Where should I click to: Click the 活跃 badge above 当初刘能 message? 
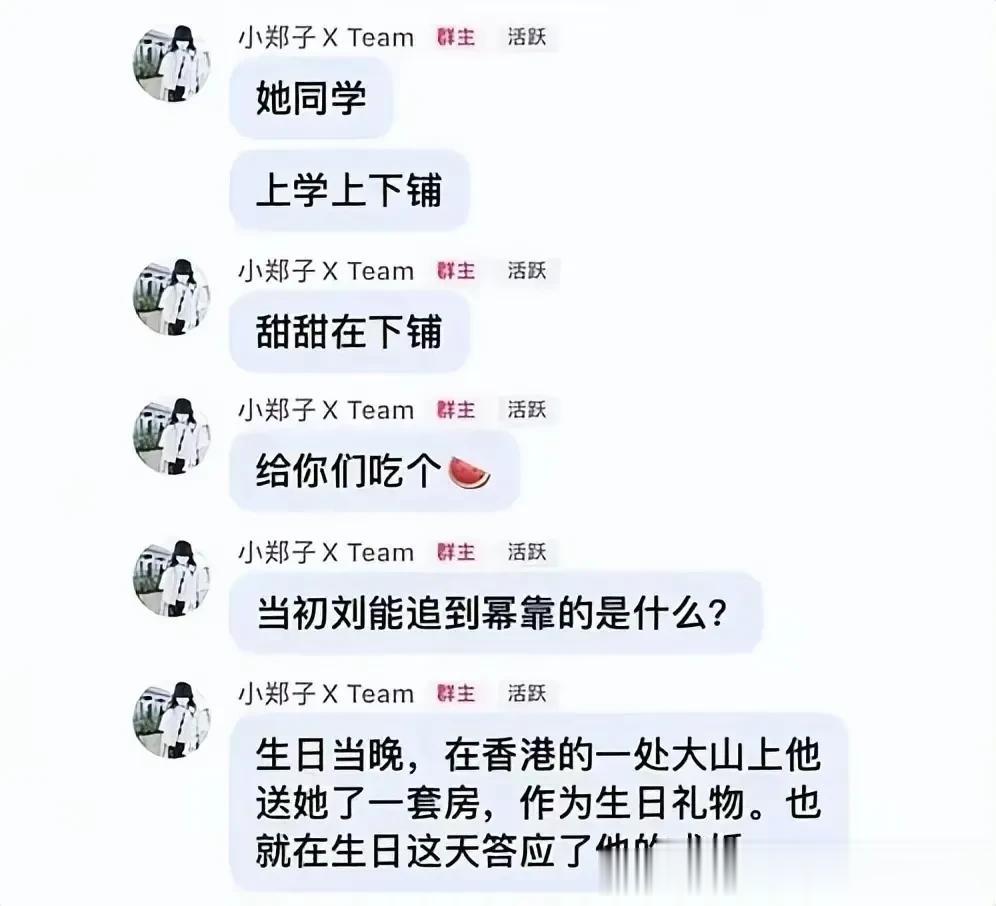pos(527,551)
